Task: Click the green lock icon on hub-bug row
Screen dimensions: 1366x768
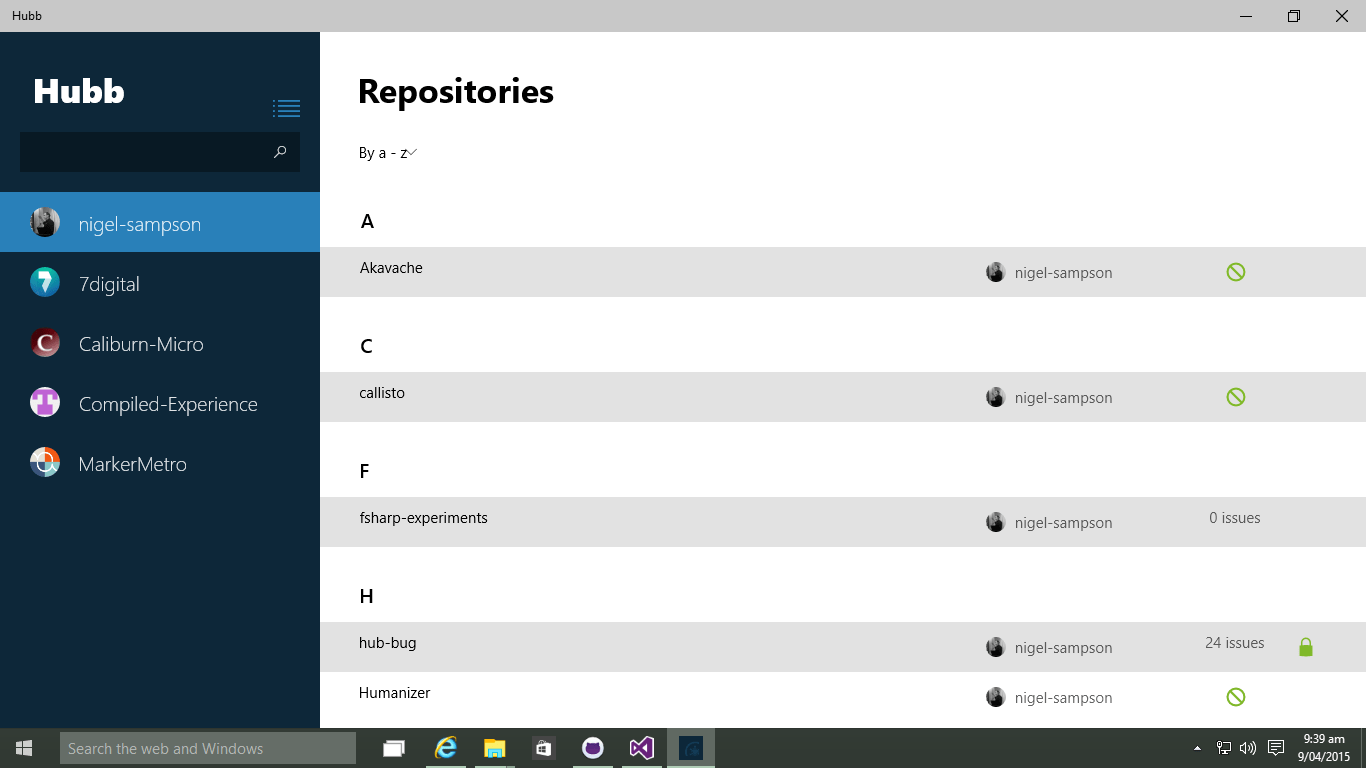Action: (1305, 647)
